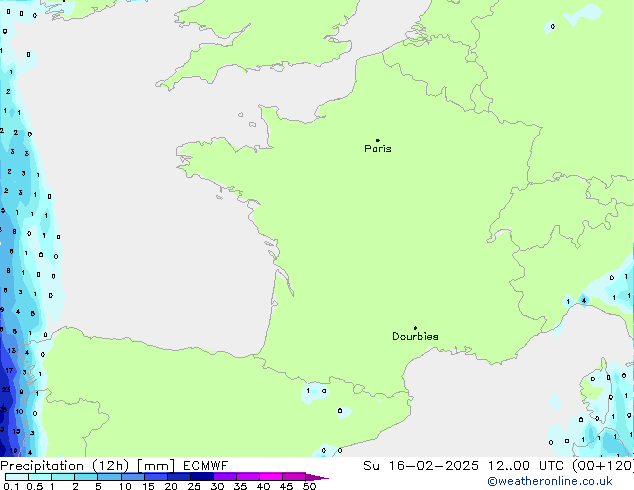Screen dimensions: 634x490
Task: Click the Dourbies location dot marker
Action: (415, 328)
